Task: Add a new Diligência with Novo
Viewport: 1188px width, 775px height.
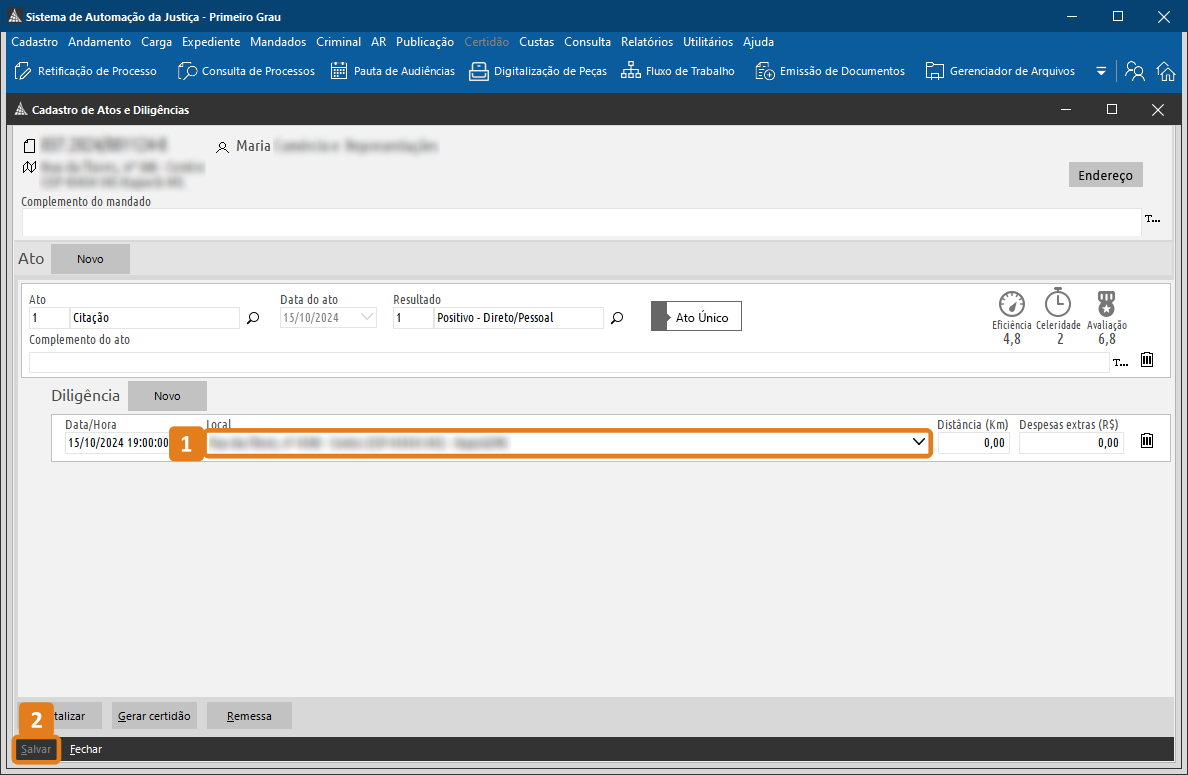Action: (x=167, y=396)
